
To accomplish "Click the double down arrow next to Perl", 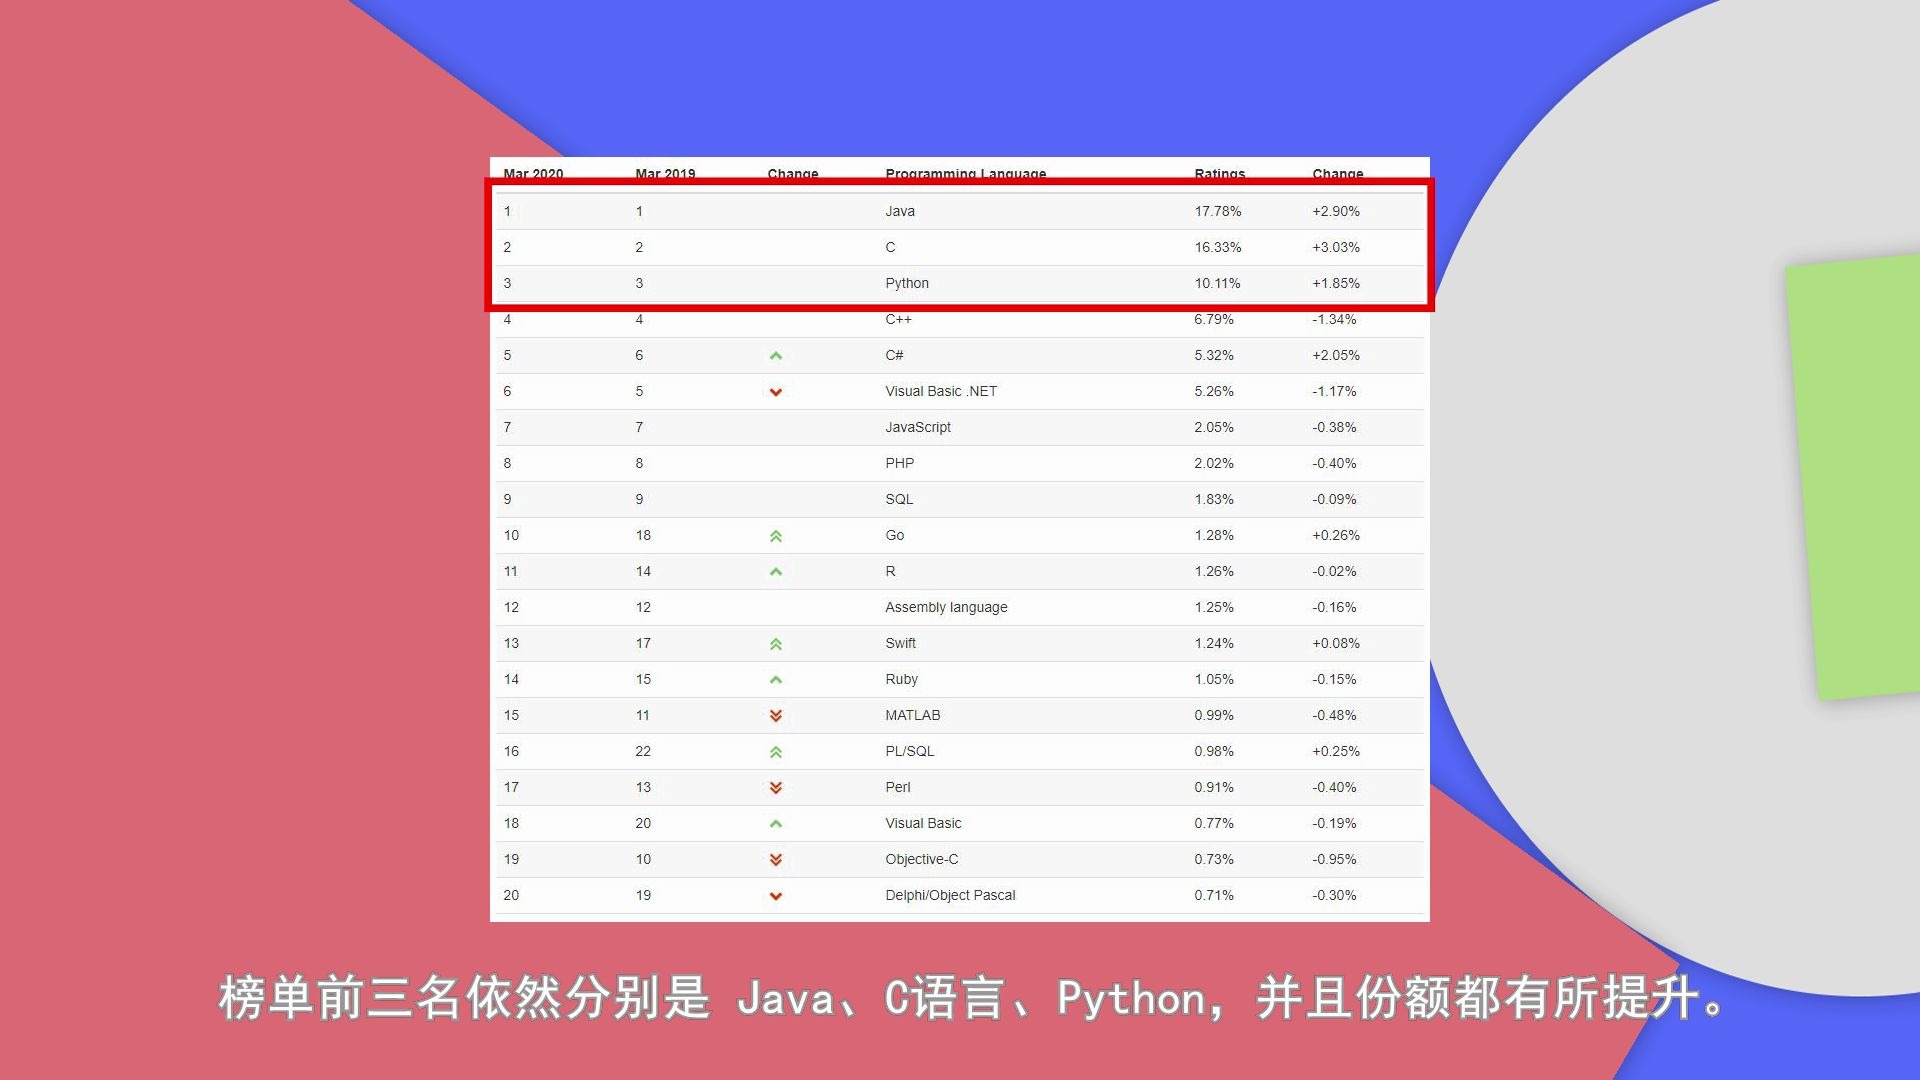I will coord(776,788).
